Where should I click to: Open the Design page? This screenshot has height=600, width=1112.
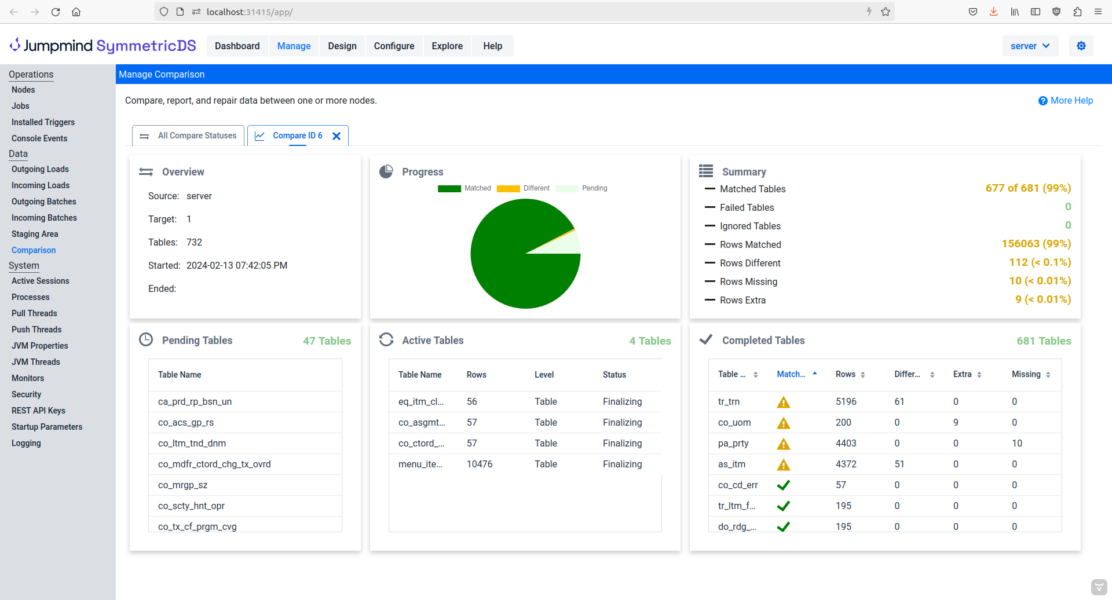click(342, 46)
